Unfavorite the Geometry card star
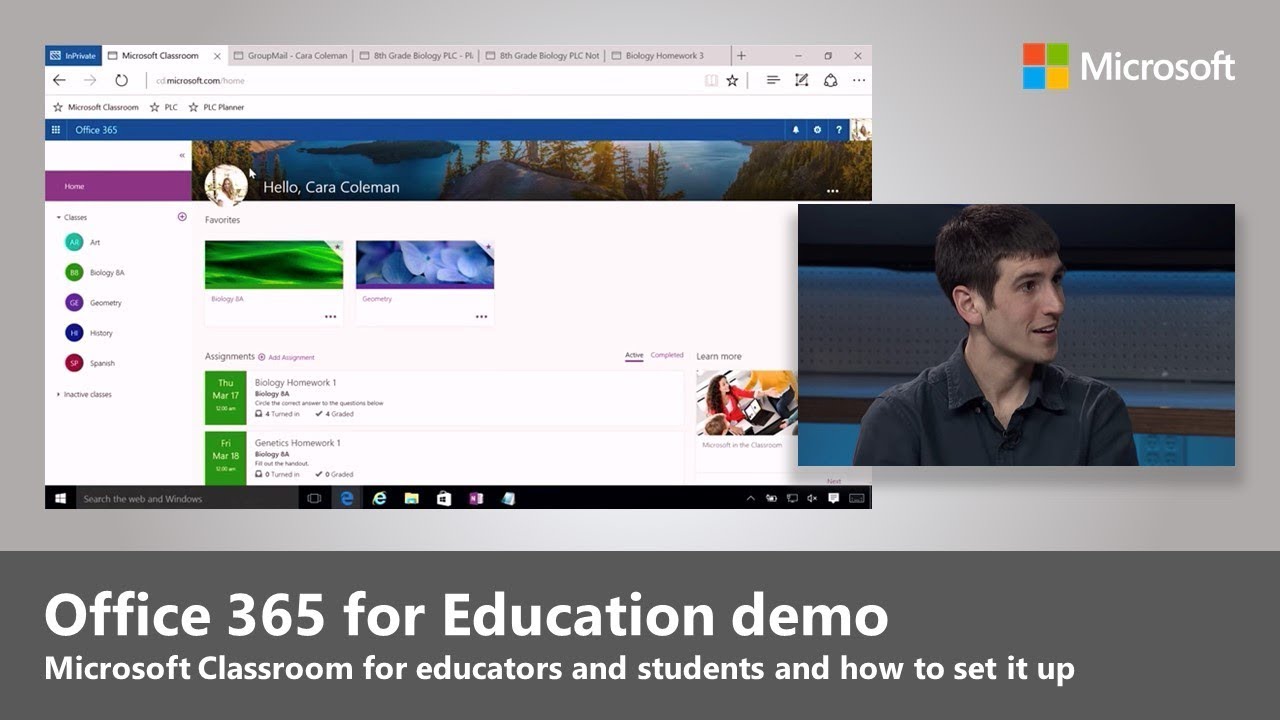This screenshot has width=1280, height=720. pyautogui.click(x=488, y=246)
